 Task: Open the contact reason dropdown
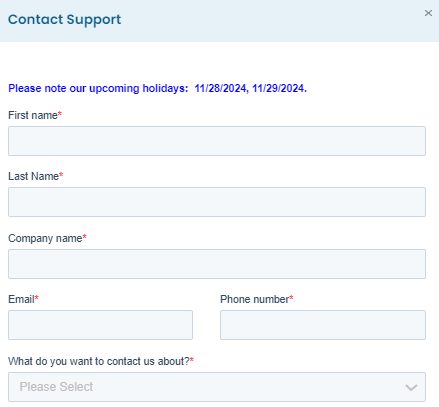(x=217, y=387)
